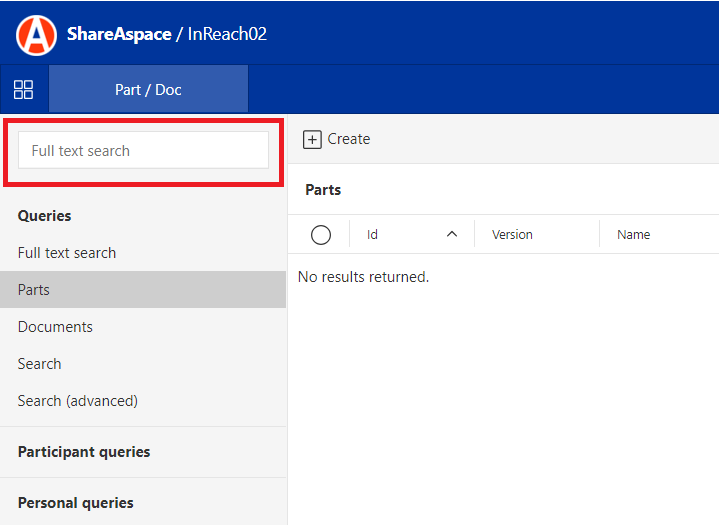
Task: Expand the Participant queries section
Action: (84, 452)
